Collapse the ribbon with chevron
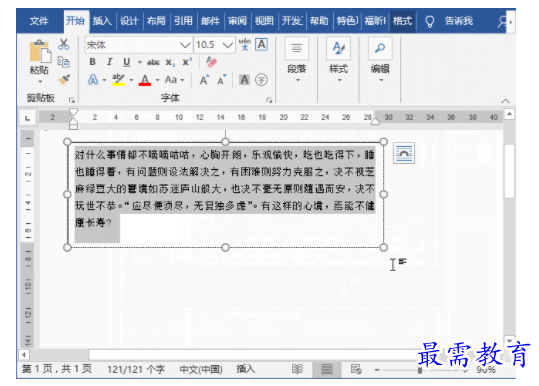The height and width of the screenshot is (386, 539). click(x=505, y=101)
